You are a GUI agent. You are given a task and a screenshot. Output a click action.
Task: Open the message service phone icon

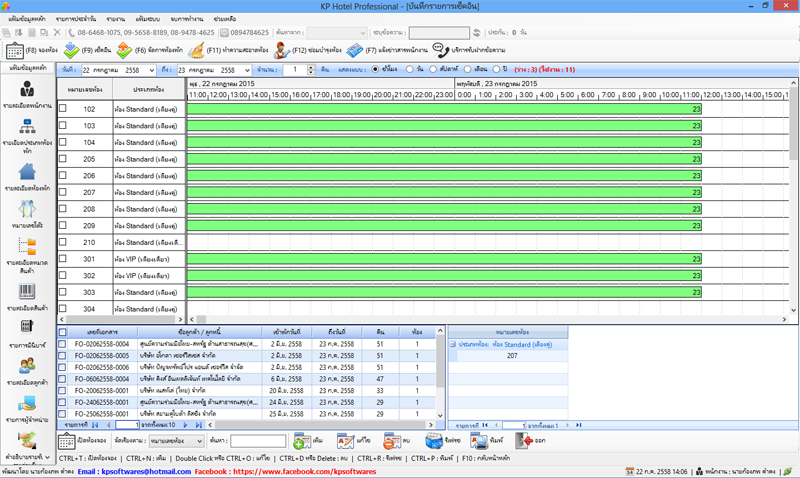point(440,50)
